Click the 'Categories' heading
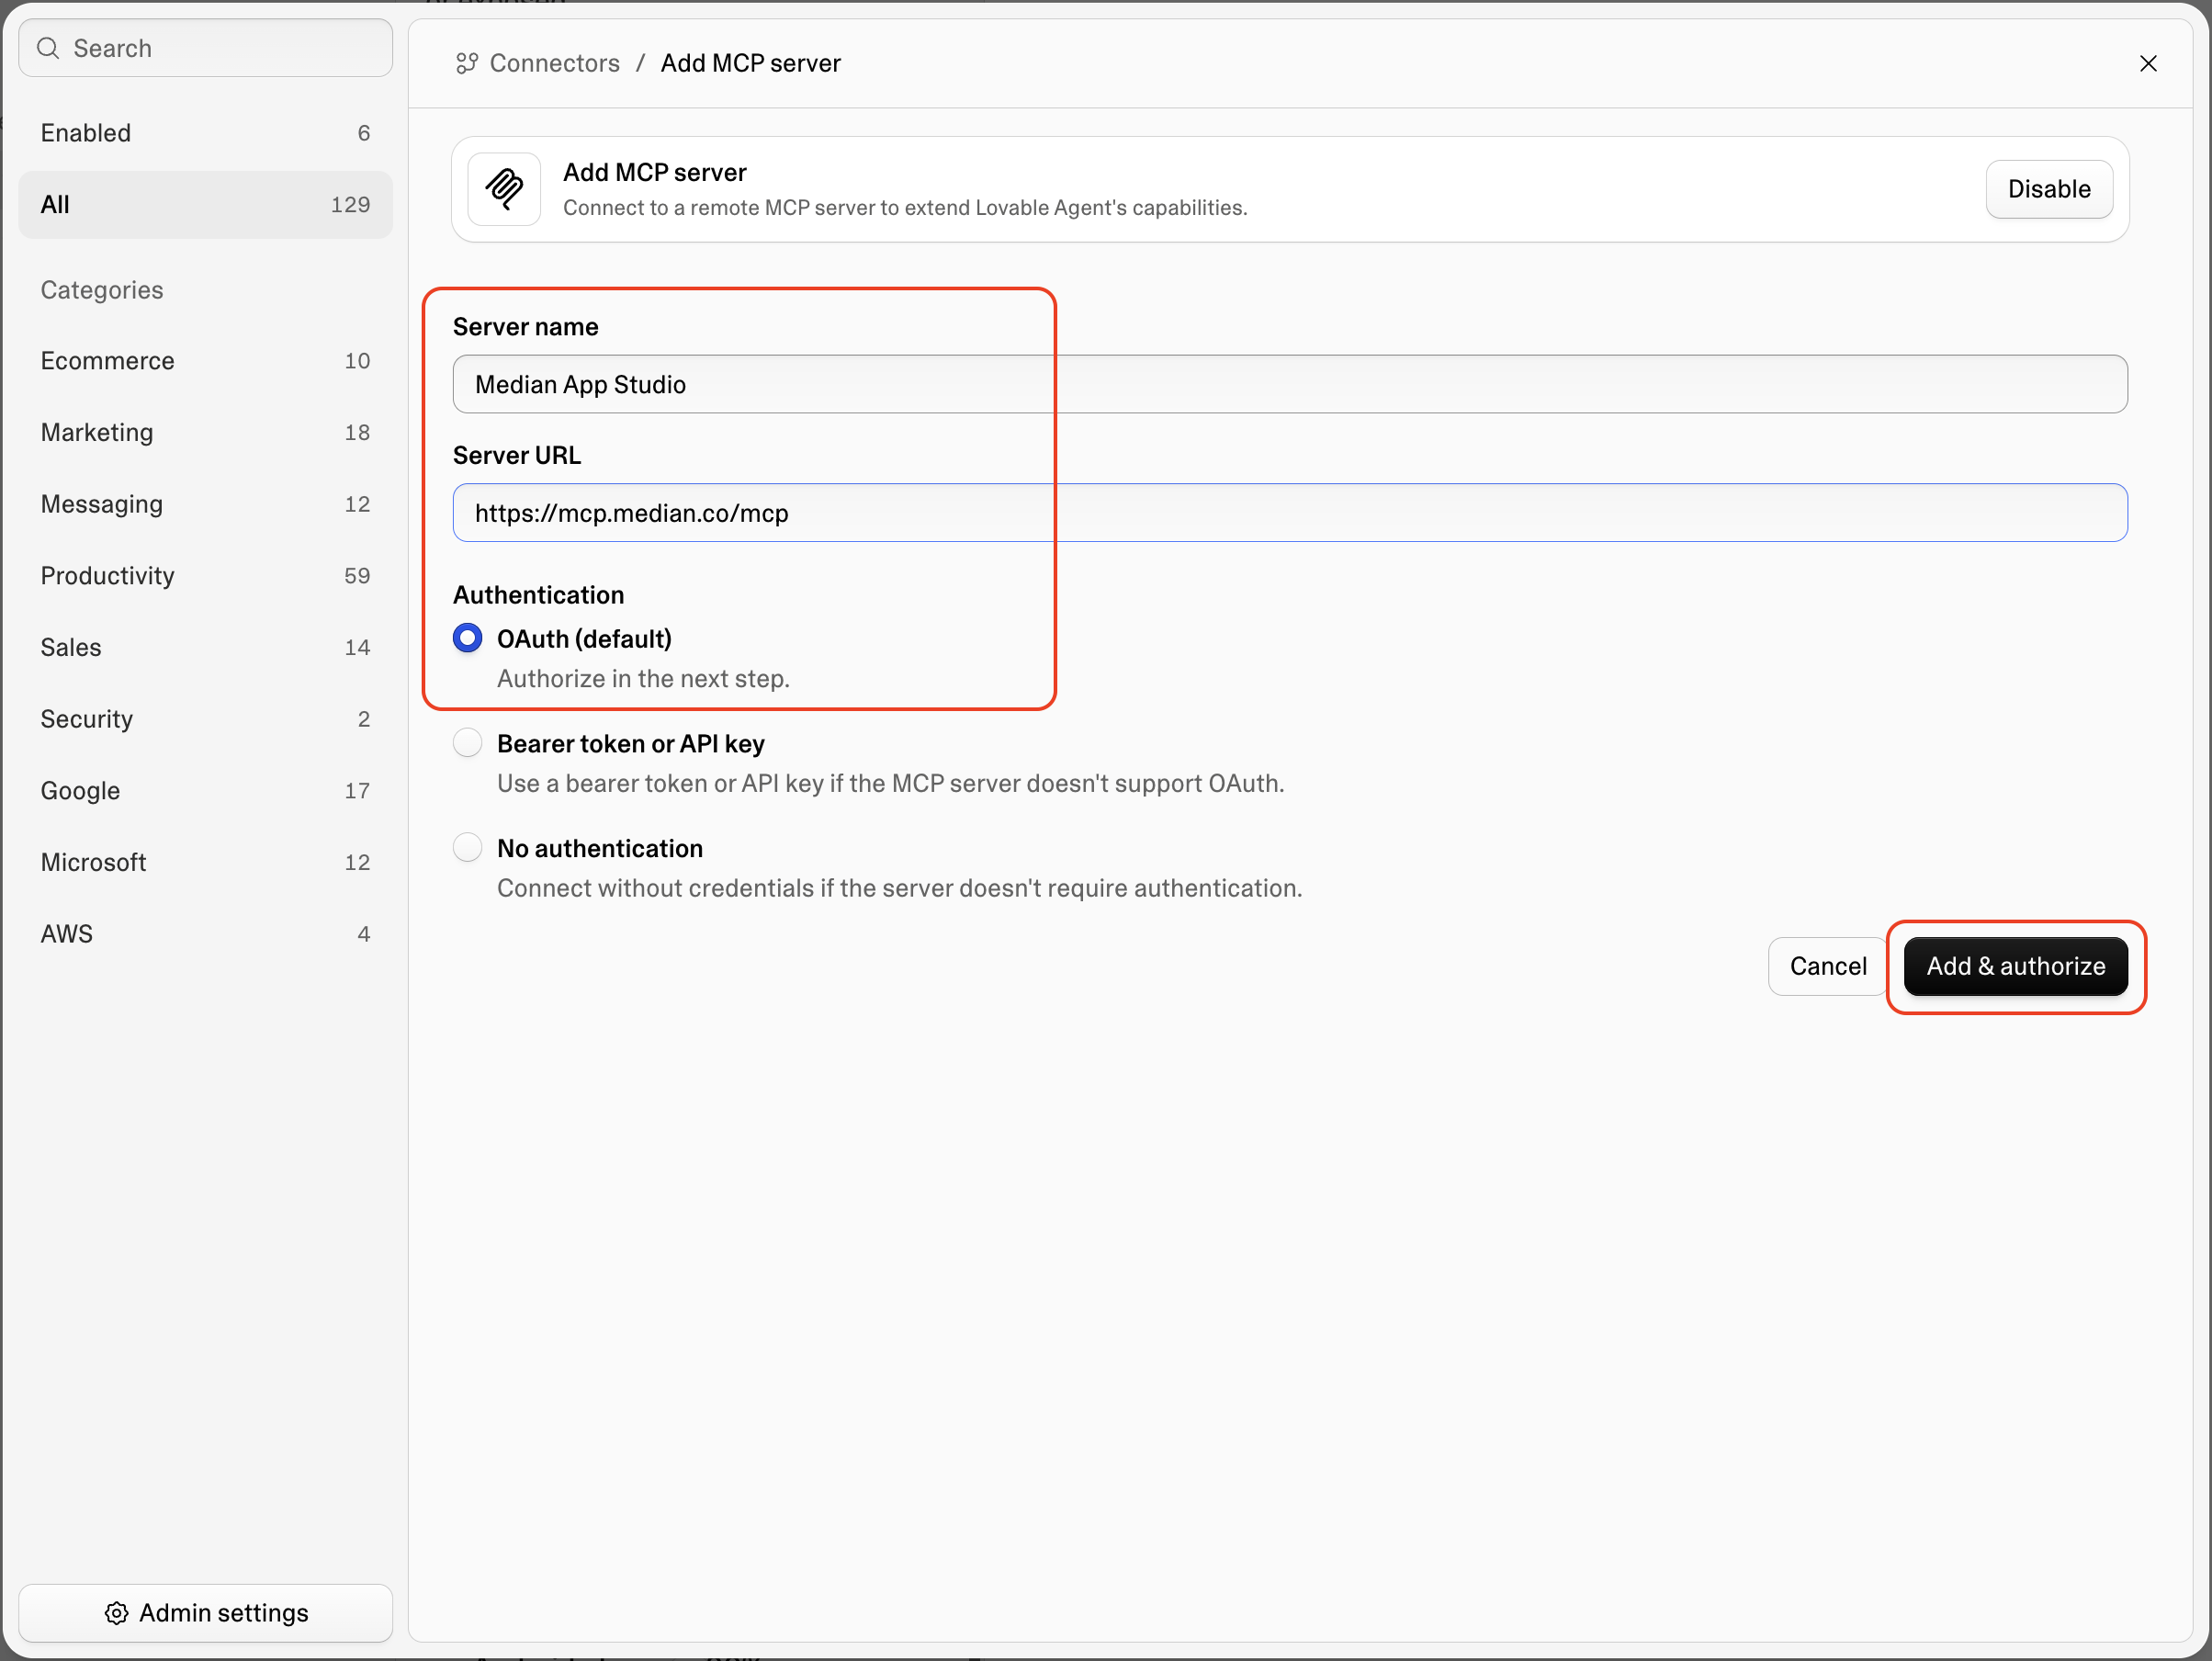The height and width of the screenshot is (1661, 2212). (x=102, y=290)
